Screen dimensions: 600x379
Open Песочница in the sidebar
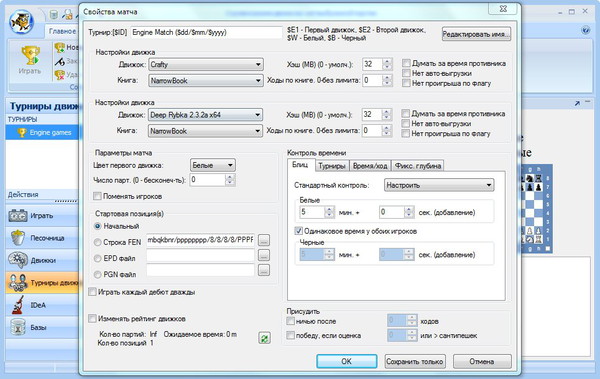click(42, 238)
